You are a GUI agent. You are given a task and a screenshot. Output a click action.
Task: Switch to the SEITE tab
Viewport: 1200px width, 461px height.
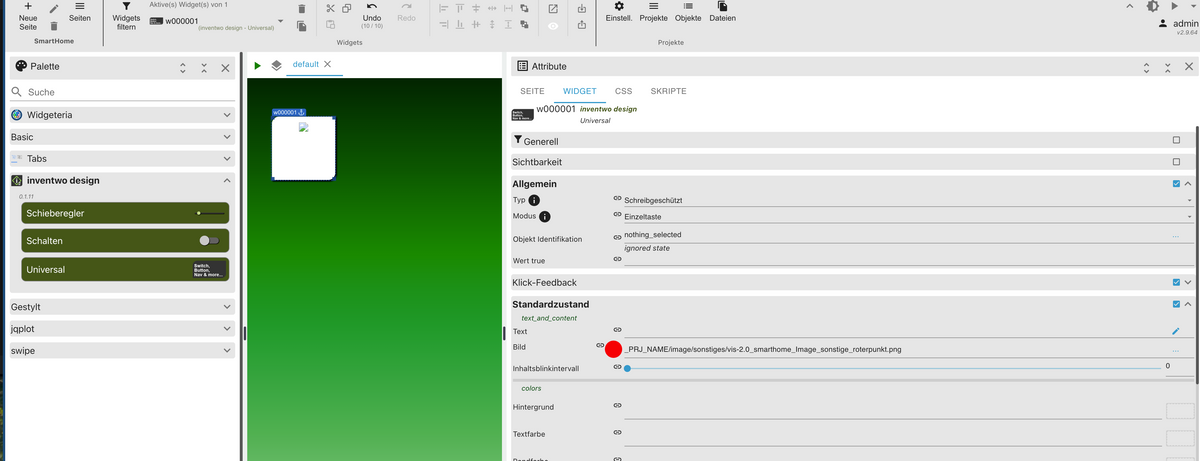tap(532, 91)
